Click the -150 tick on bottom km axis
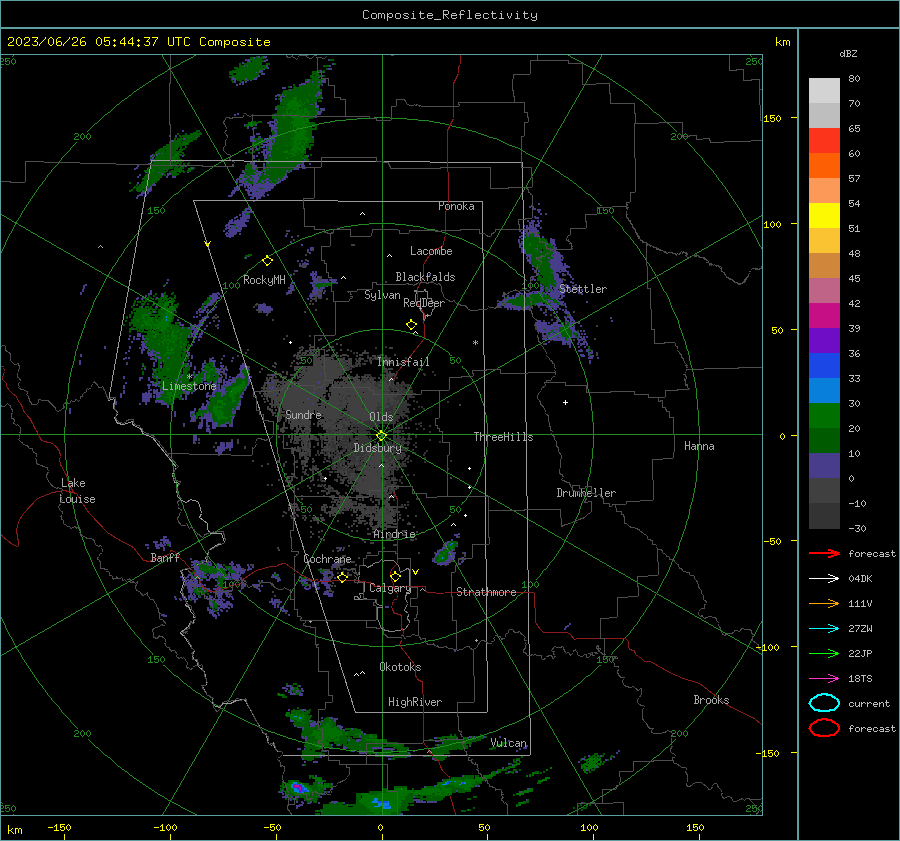This screenshot has height=841, width=900. pyautogui.click(x=59, y=827)
